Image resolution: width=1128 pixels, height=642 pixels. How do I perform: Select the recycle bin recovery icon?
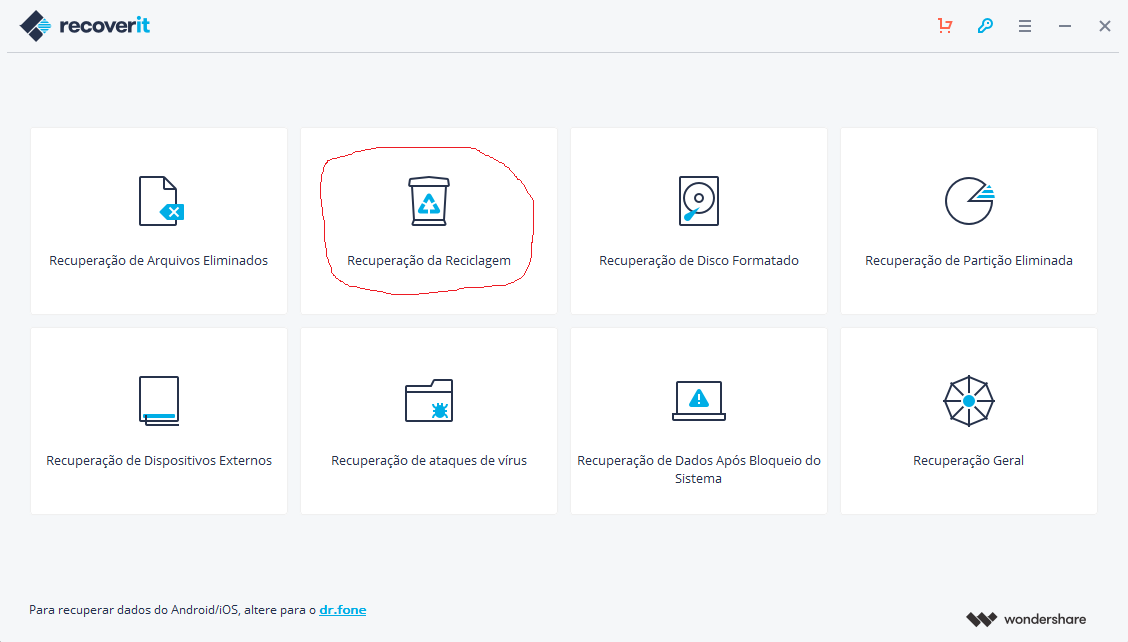[429, 201]
